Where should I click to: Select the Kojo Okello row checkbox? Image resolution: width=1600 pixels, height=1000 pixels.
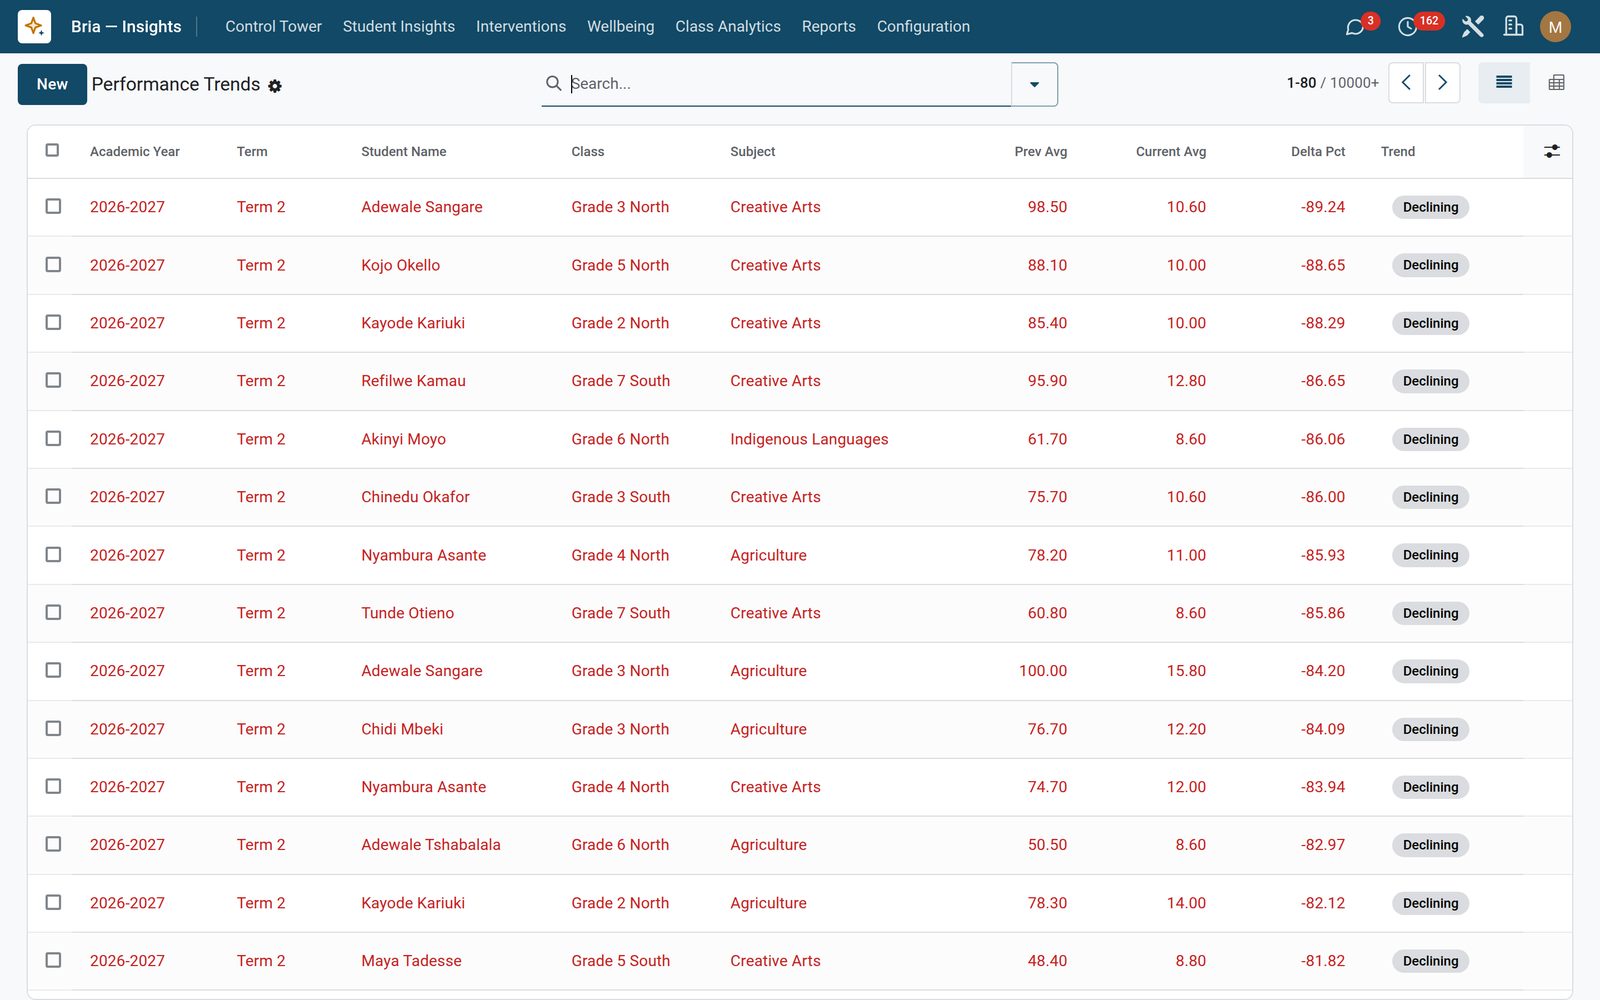53,264
